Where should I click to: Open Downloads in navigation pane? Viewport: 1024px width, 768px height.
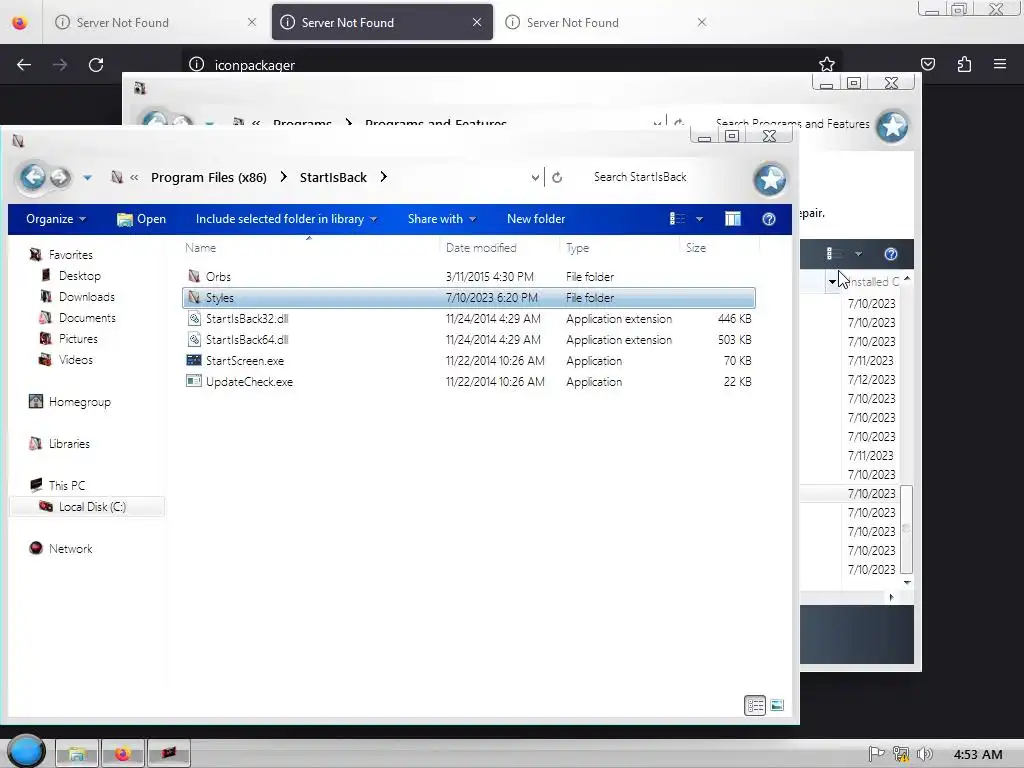(77, 296)
